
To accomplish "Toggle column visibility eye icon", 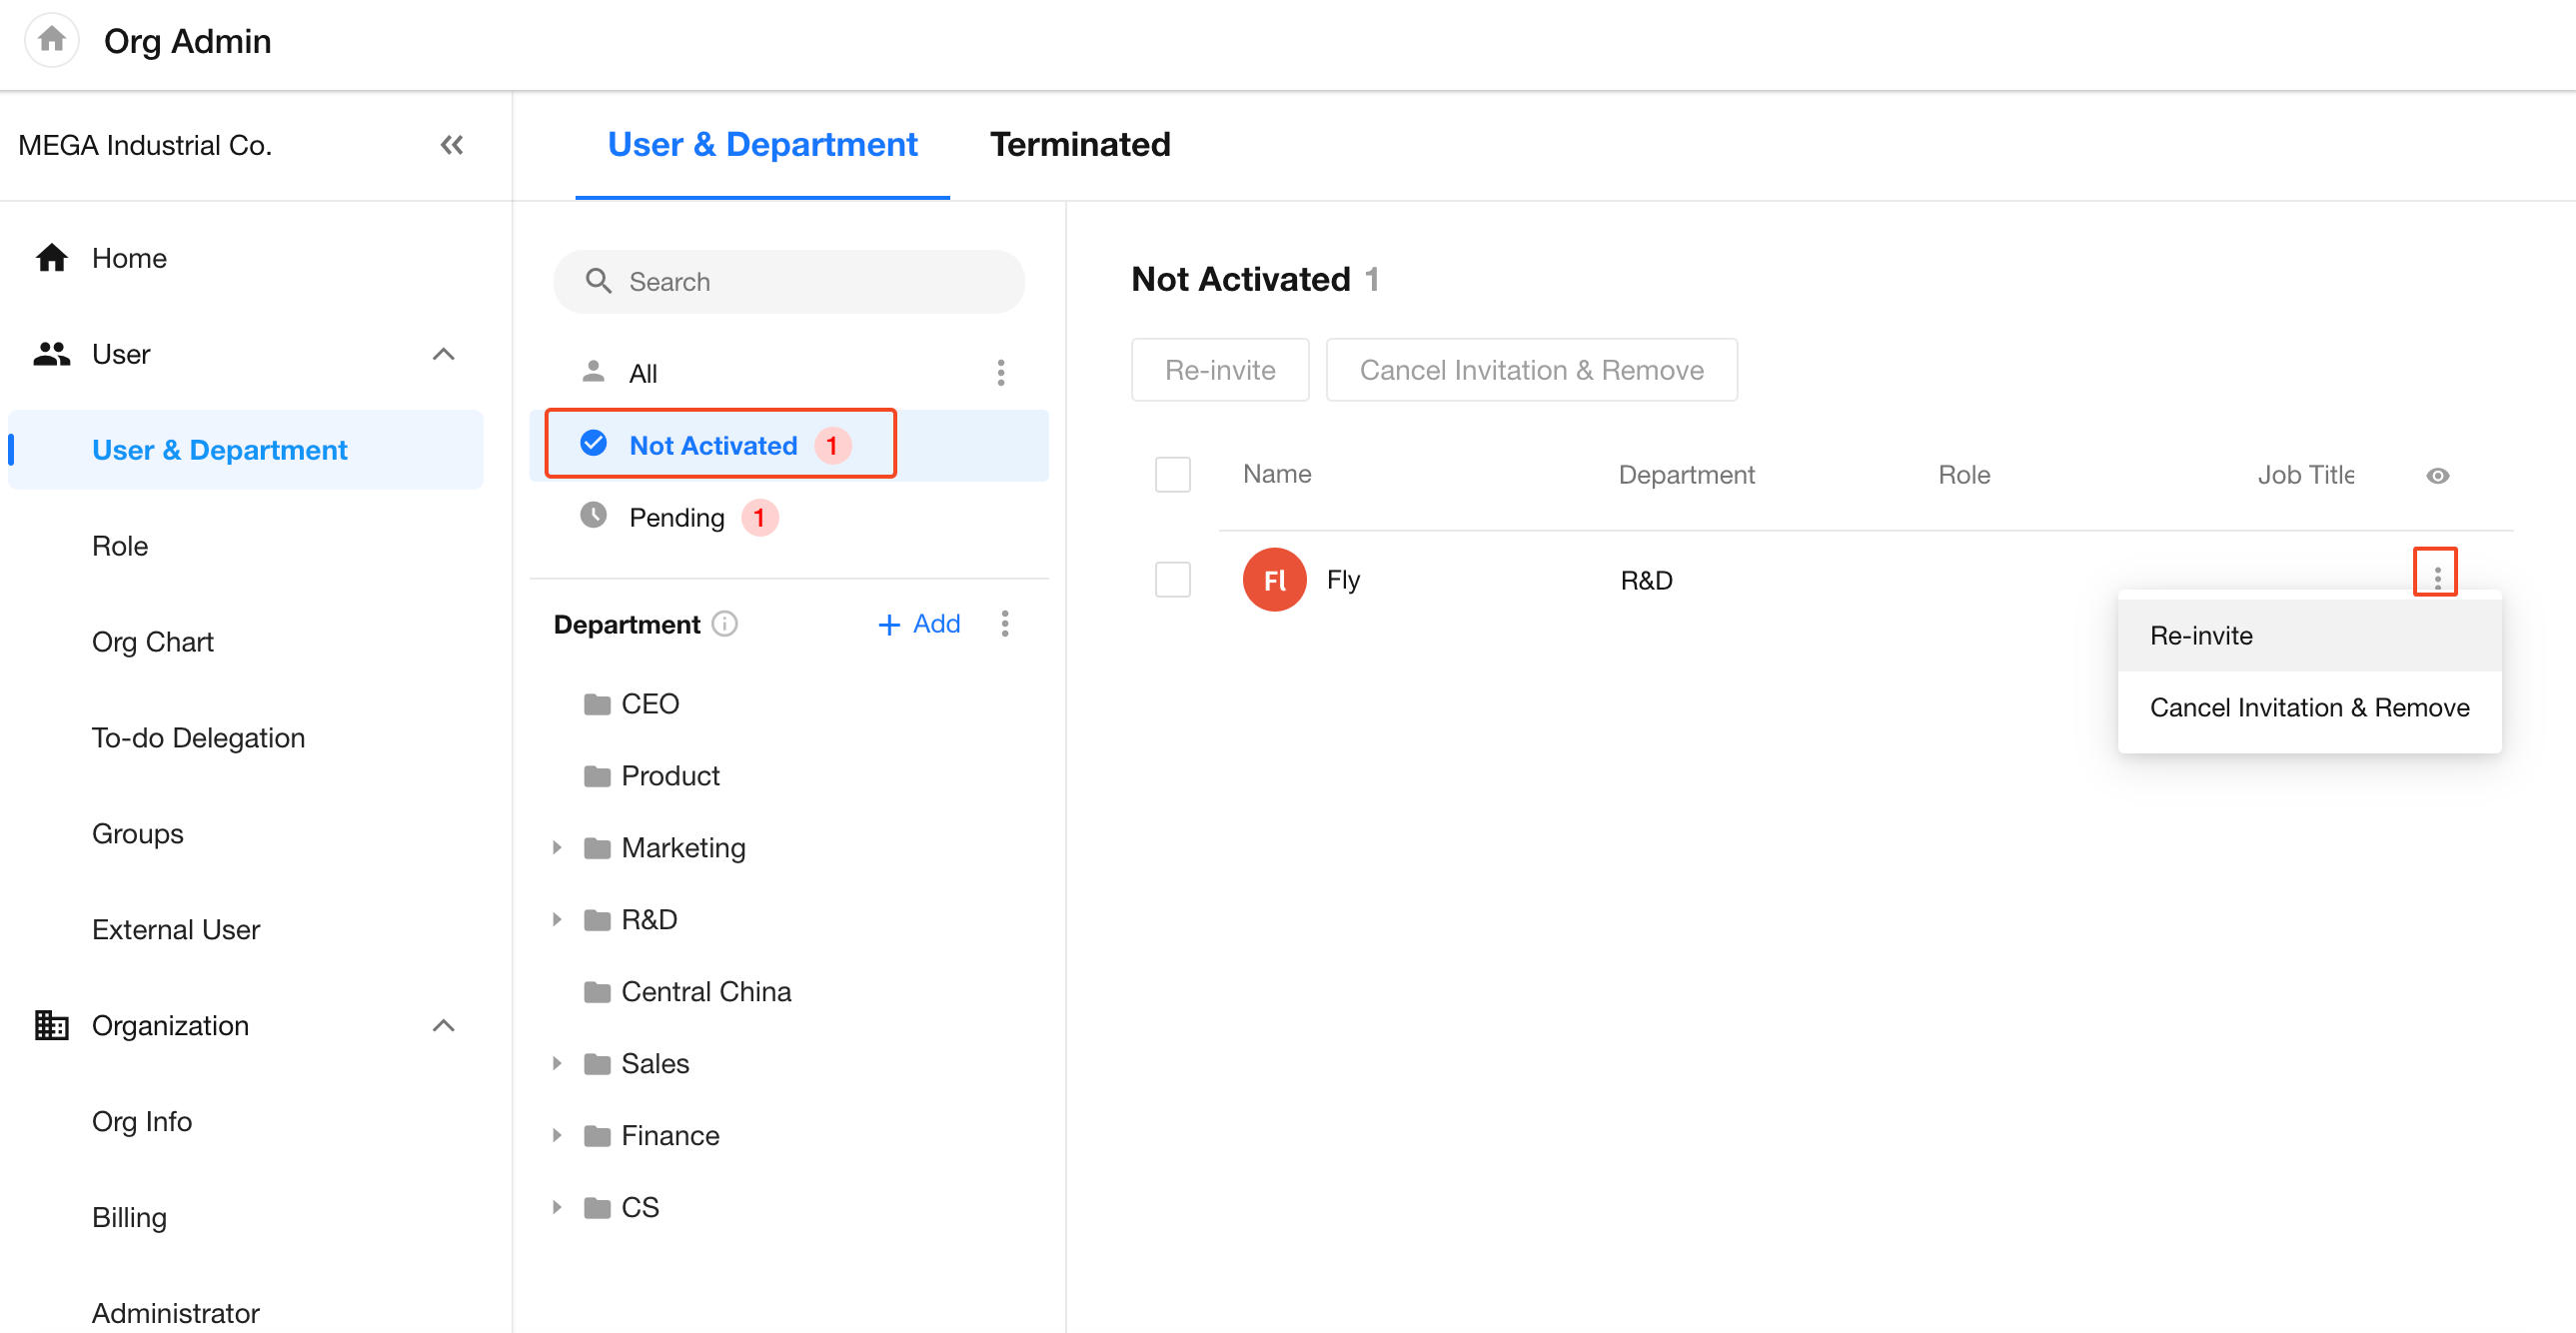I will [2437, 476].
